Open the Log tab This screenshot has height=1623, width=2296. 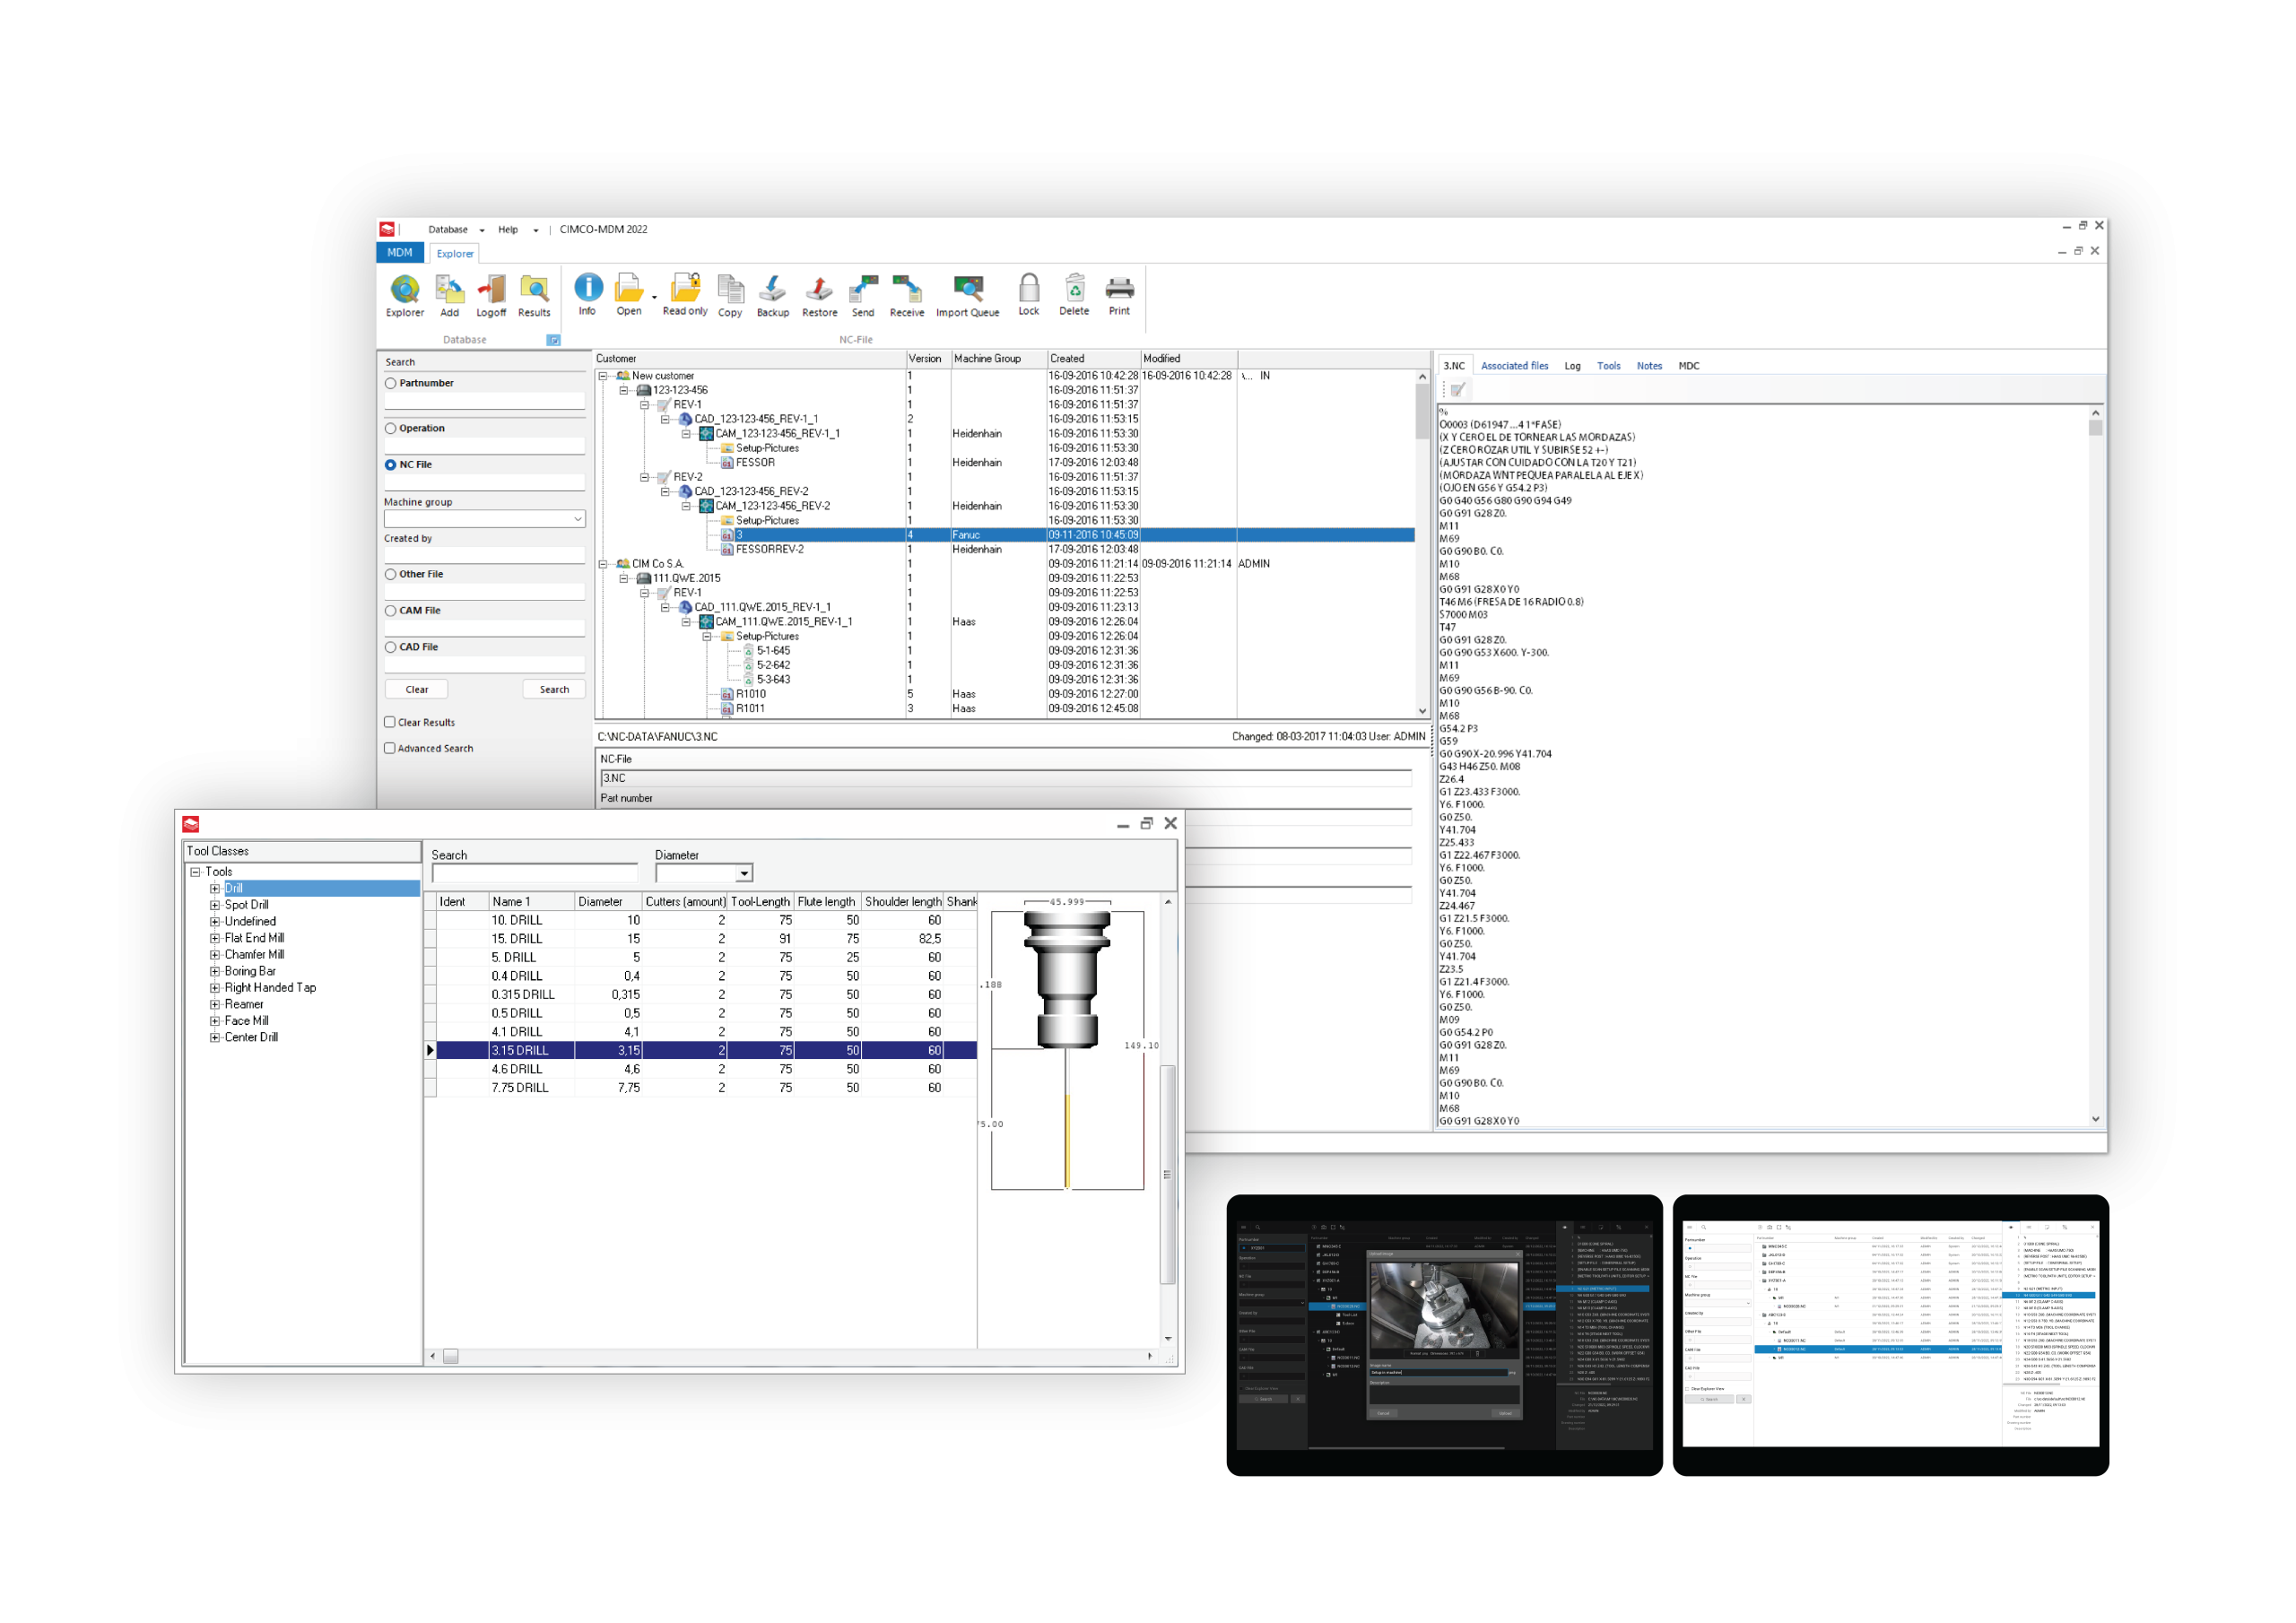(x=1573, y=366)
